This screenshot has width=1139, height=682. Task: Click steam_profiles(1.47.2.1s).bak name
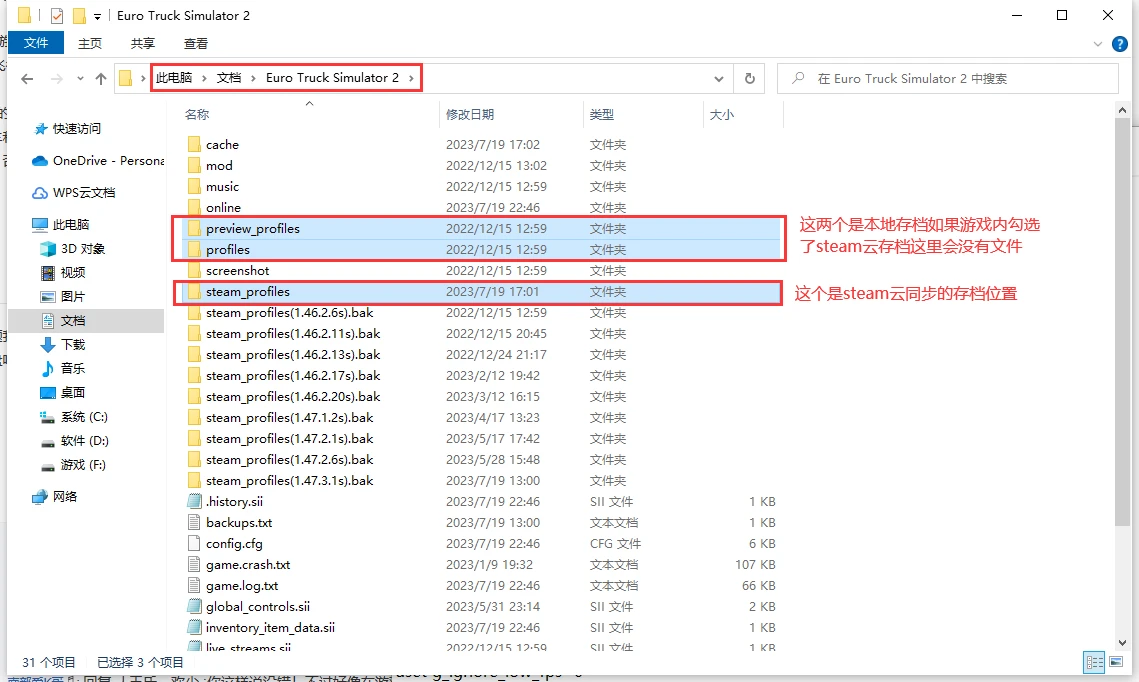tap(289, 439)
